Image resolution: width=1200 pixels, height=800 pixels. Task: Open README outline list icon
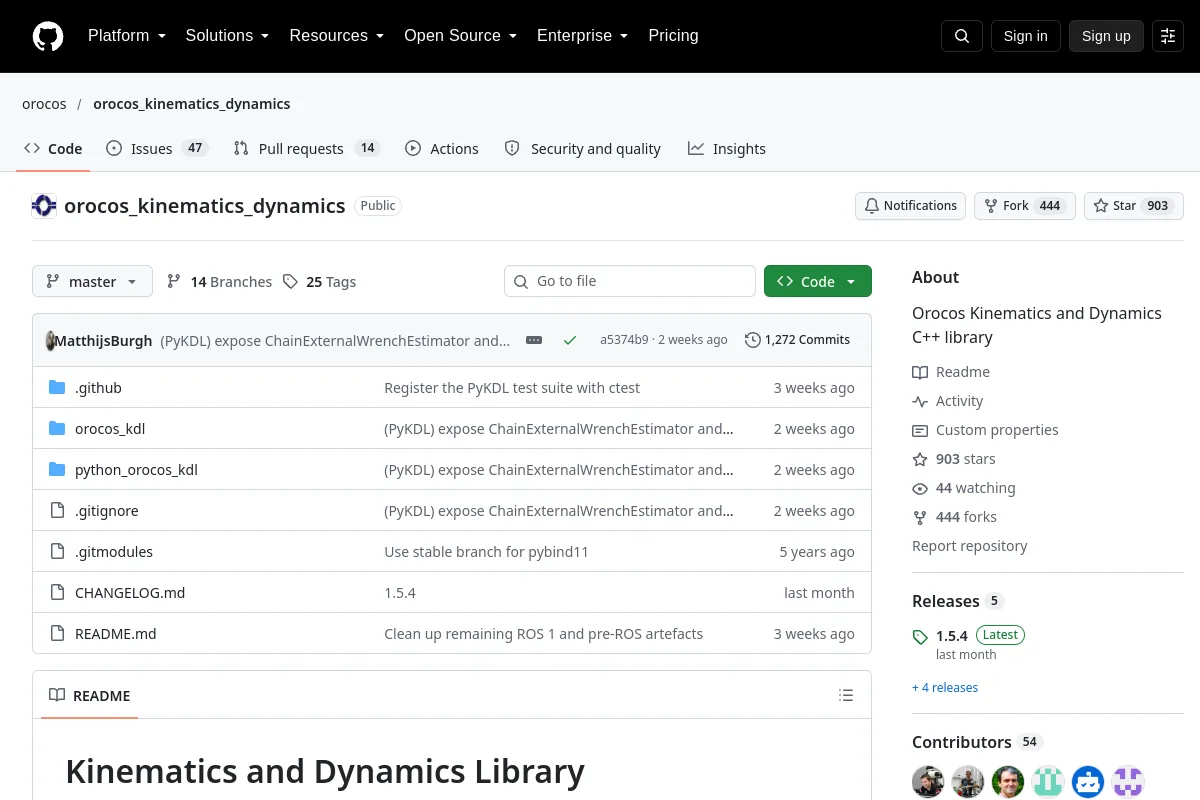(846, 695)
